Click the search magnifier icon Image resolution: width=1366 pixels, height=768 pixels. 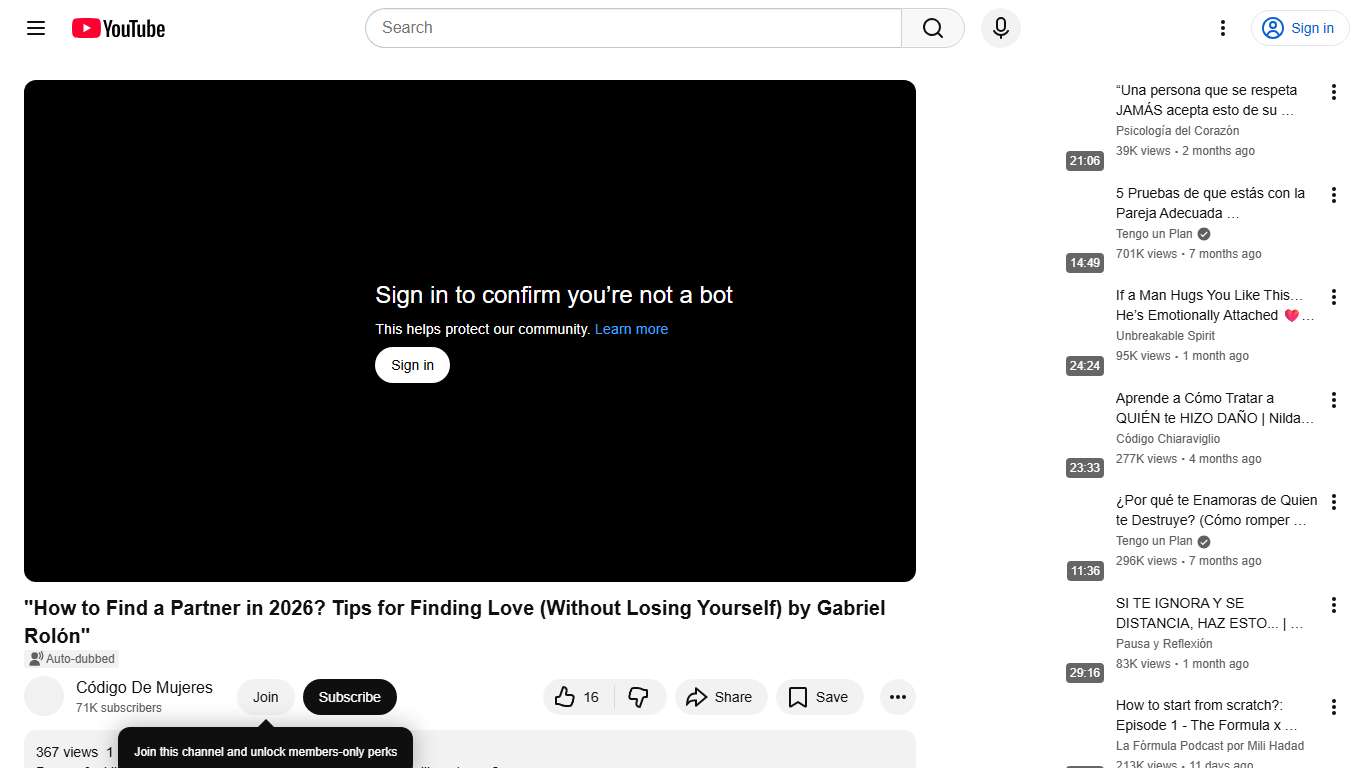[931, 28]
